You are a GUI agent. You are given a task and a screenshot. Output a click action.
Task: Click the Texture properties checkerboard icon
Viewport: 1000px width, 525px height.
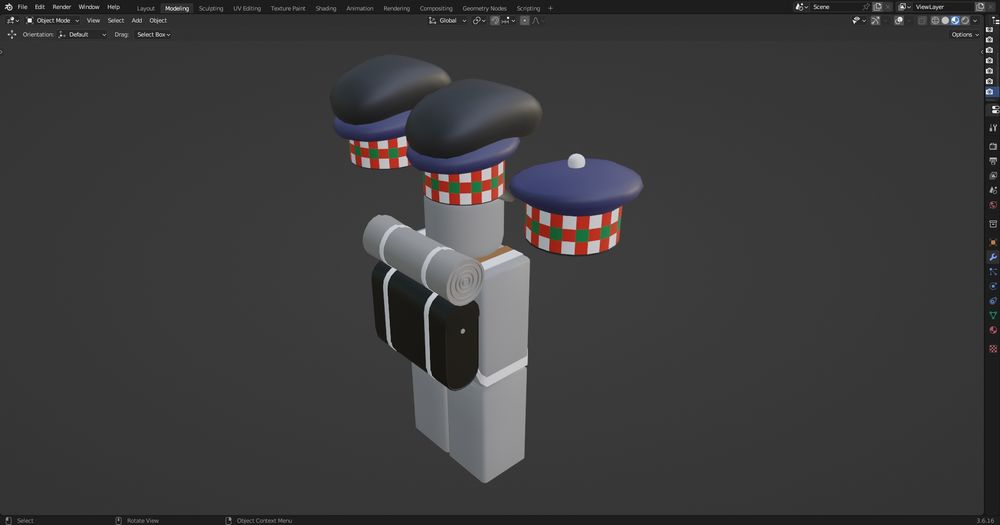993,349
